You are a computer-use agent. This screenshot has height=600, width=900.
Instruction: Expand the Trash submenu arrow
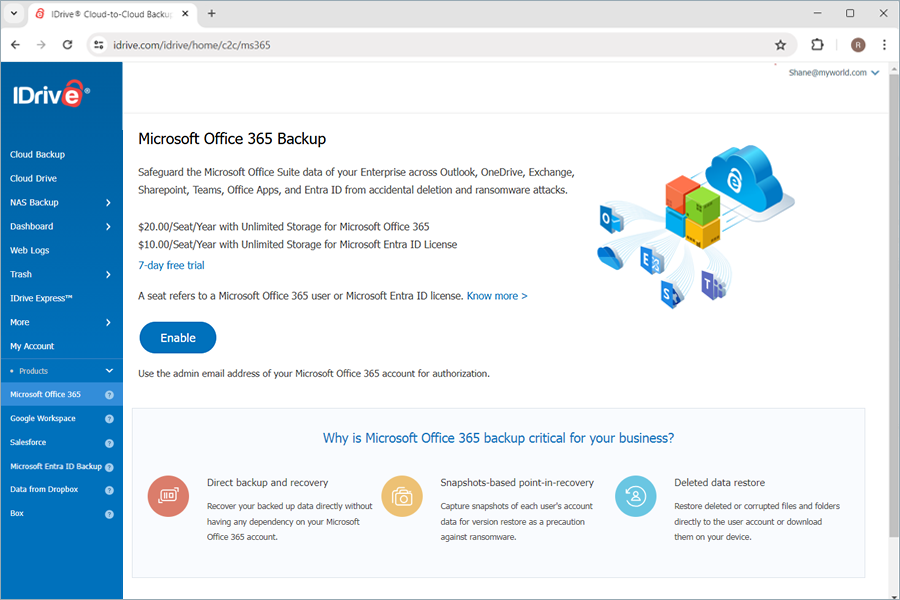pos(108,274)
